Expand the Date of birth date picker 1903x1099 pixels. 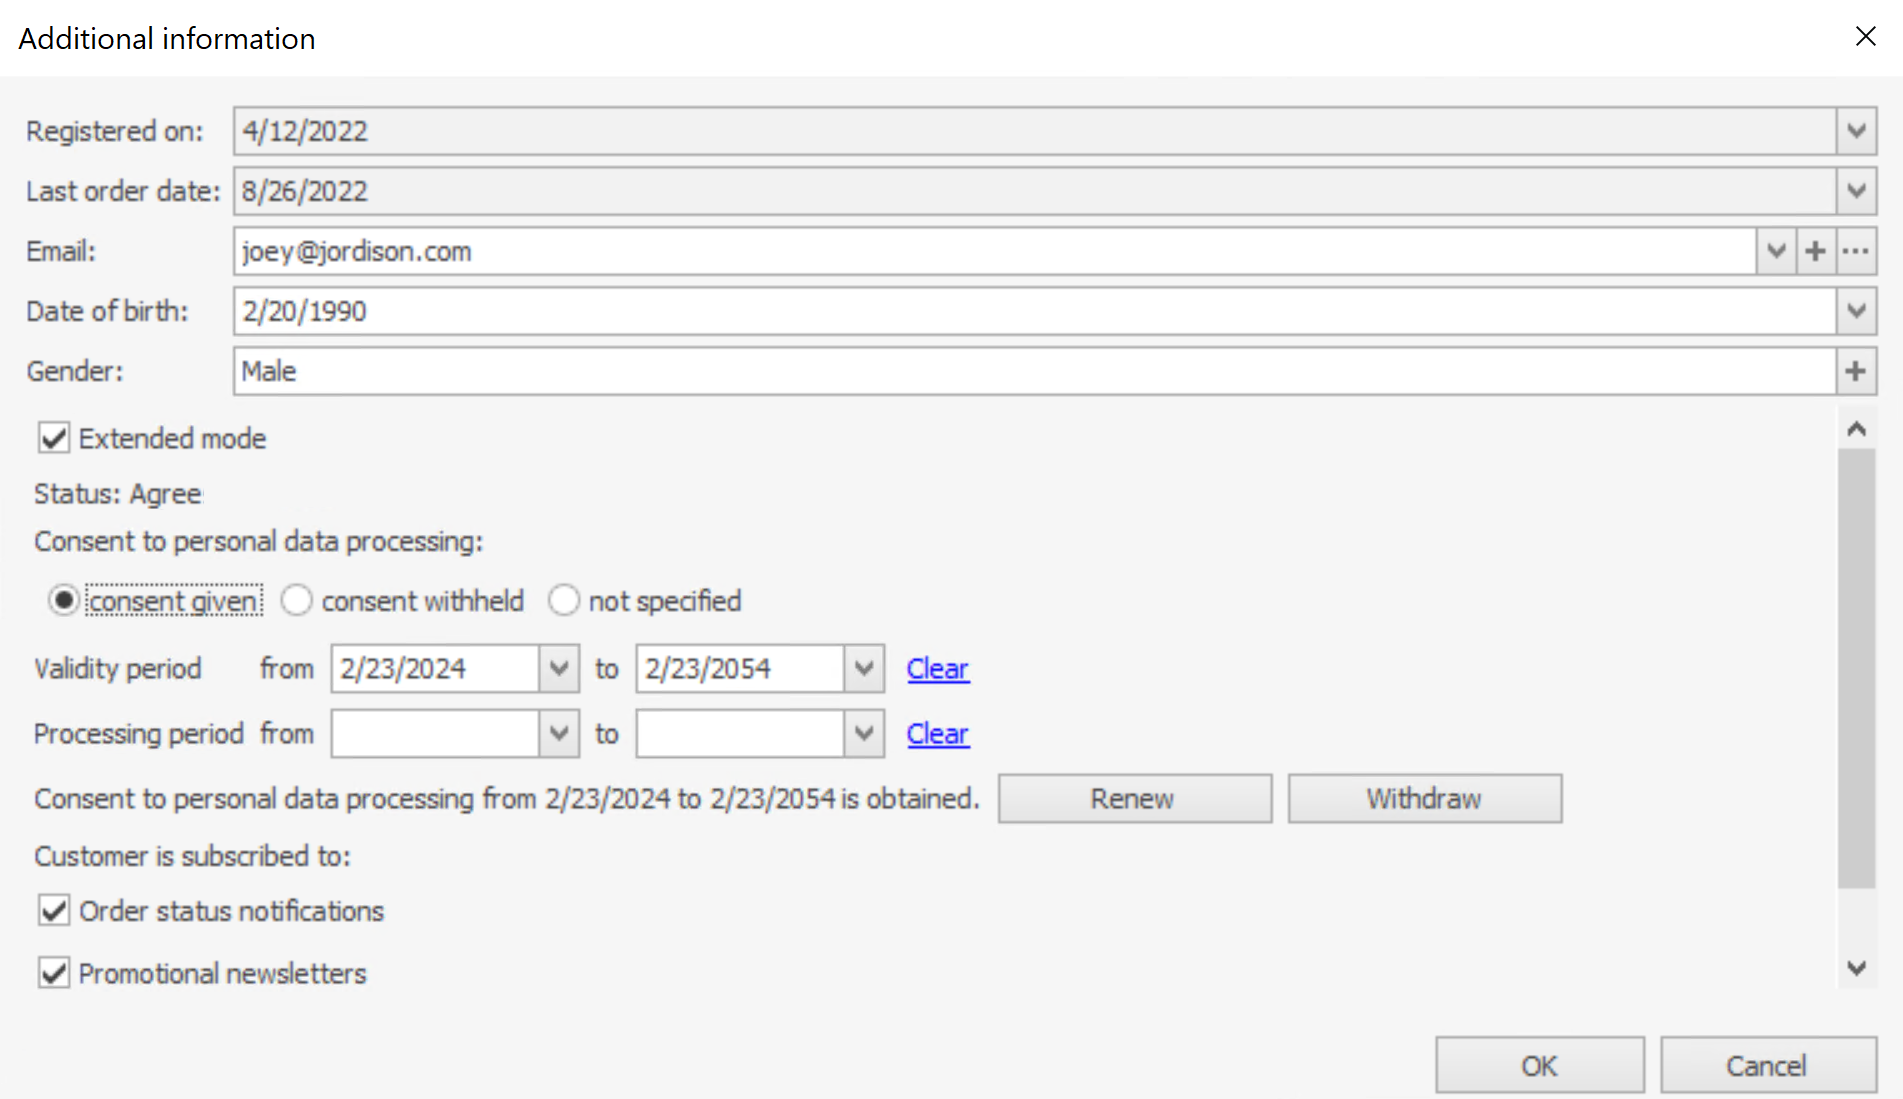pyautogui.click(x=1856, y=311)
